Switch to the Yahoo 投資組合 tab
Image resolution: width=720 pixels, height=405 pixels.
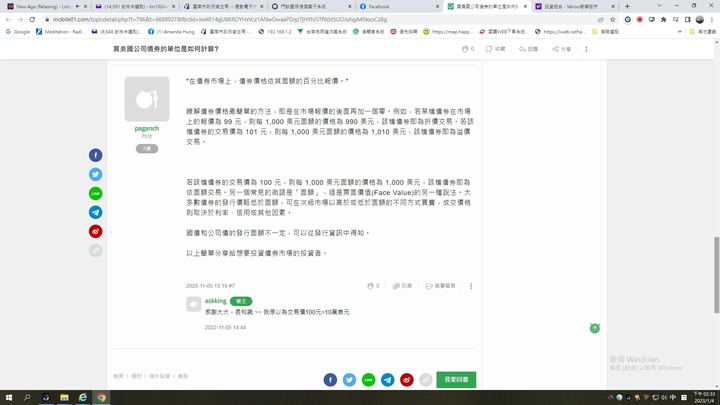coord(575,6)
